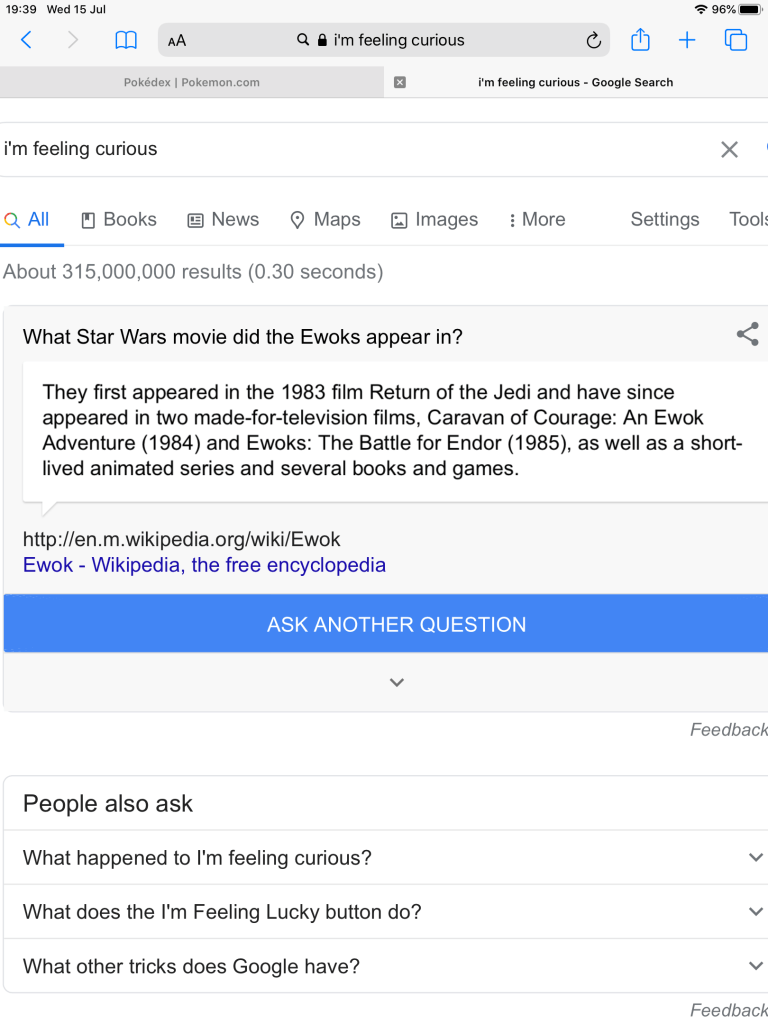Select the Images search tab
This screenshot has width=768, height=1024.
tap(434, 220)
